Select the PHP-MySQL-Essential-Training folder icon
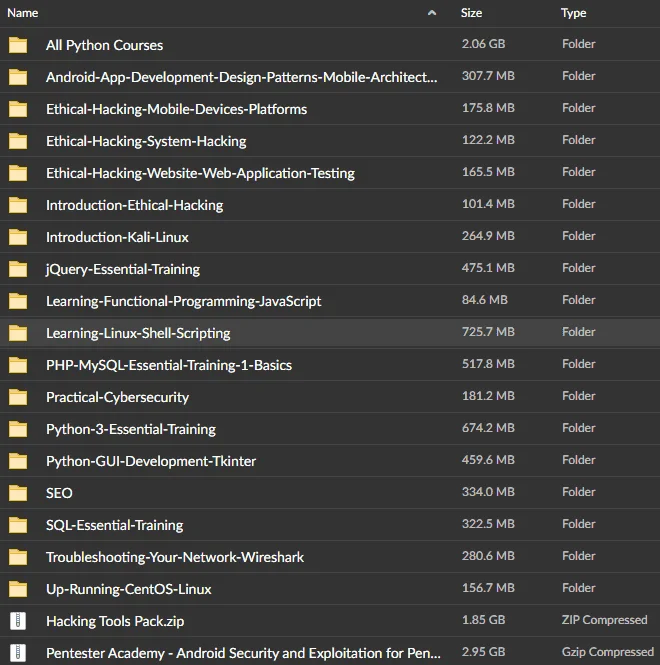660x665 pixels. coord(18,365)
